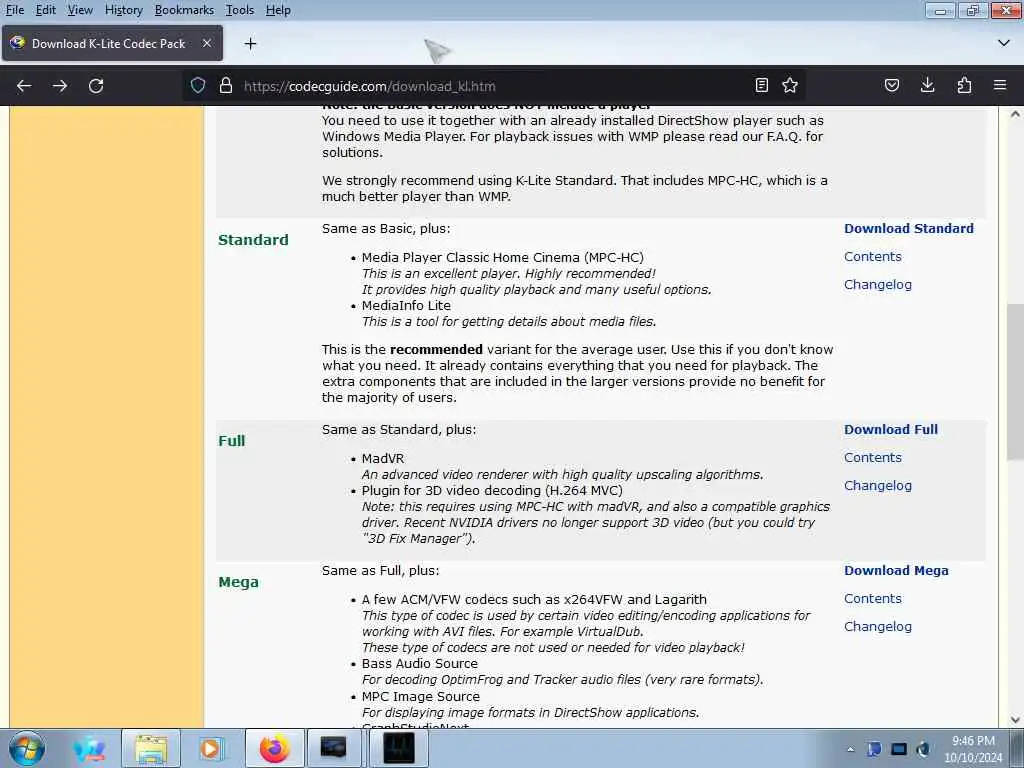This screenshot has width=1024, height=768.
Task: Open the black window taskbar app
Action: pyautogui.click(x=398, y=748)
